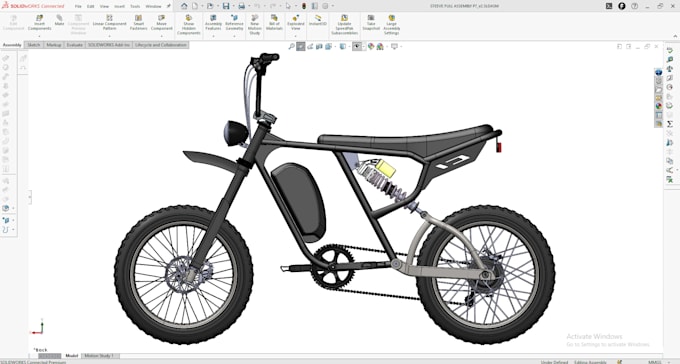Viewport: 680px width, 364px height.
Task: Expand Exploded View dropdown arrow
Action: click(x=295, y=36)
